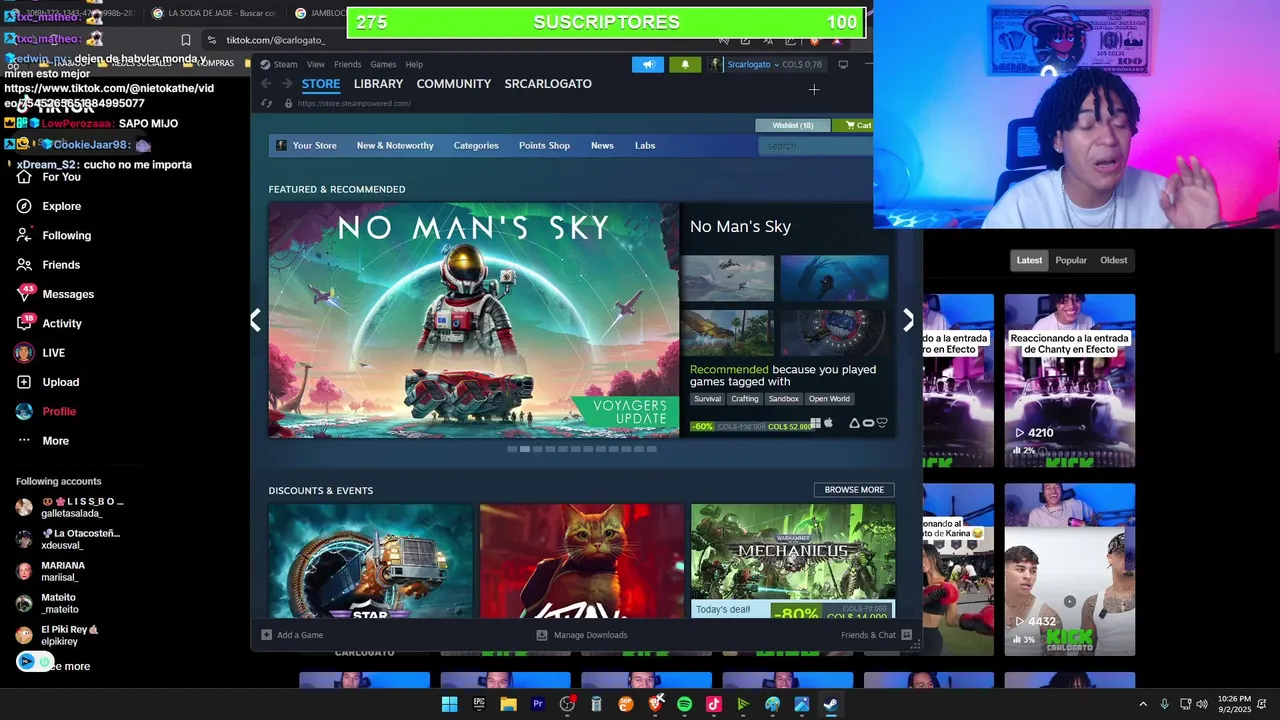Open Spotify from taskbar

coord(684,704)
